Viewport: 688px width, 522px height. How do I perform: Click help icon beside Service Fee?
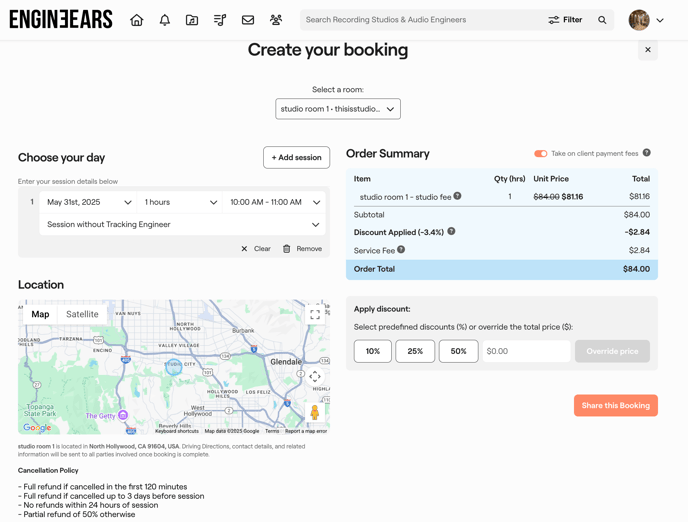click(x=401, y=250)
